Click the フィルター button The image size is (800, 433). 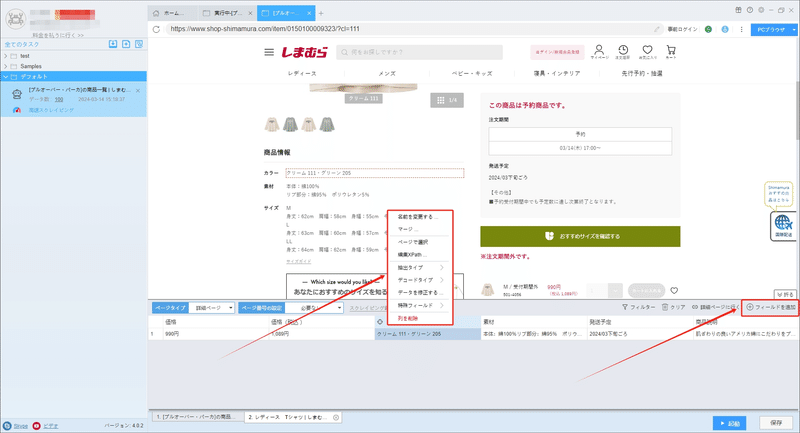coord(638,307)
